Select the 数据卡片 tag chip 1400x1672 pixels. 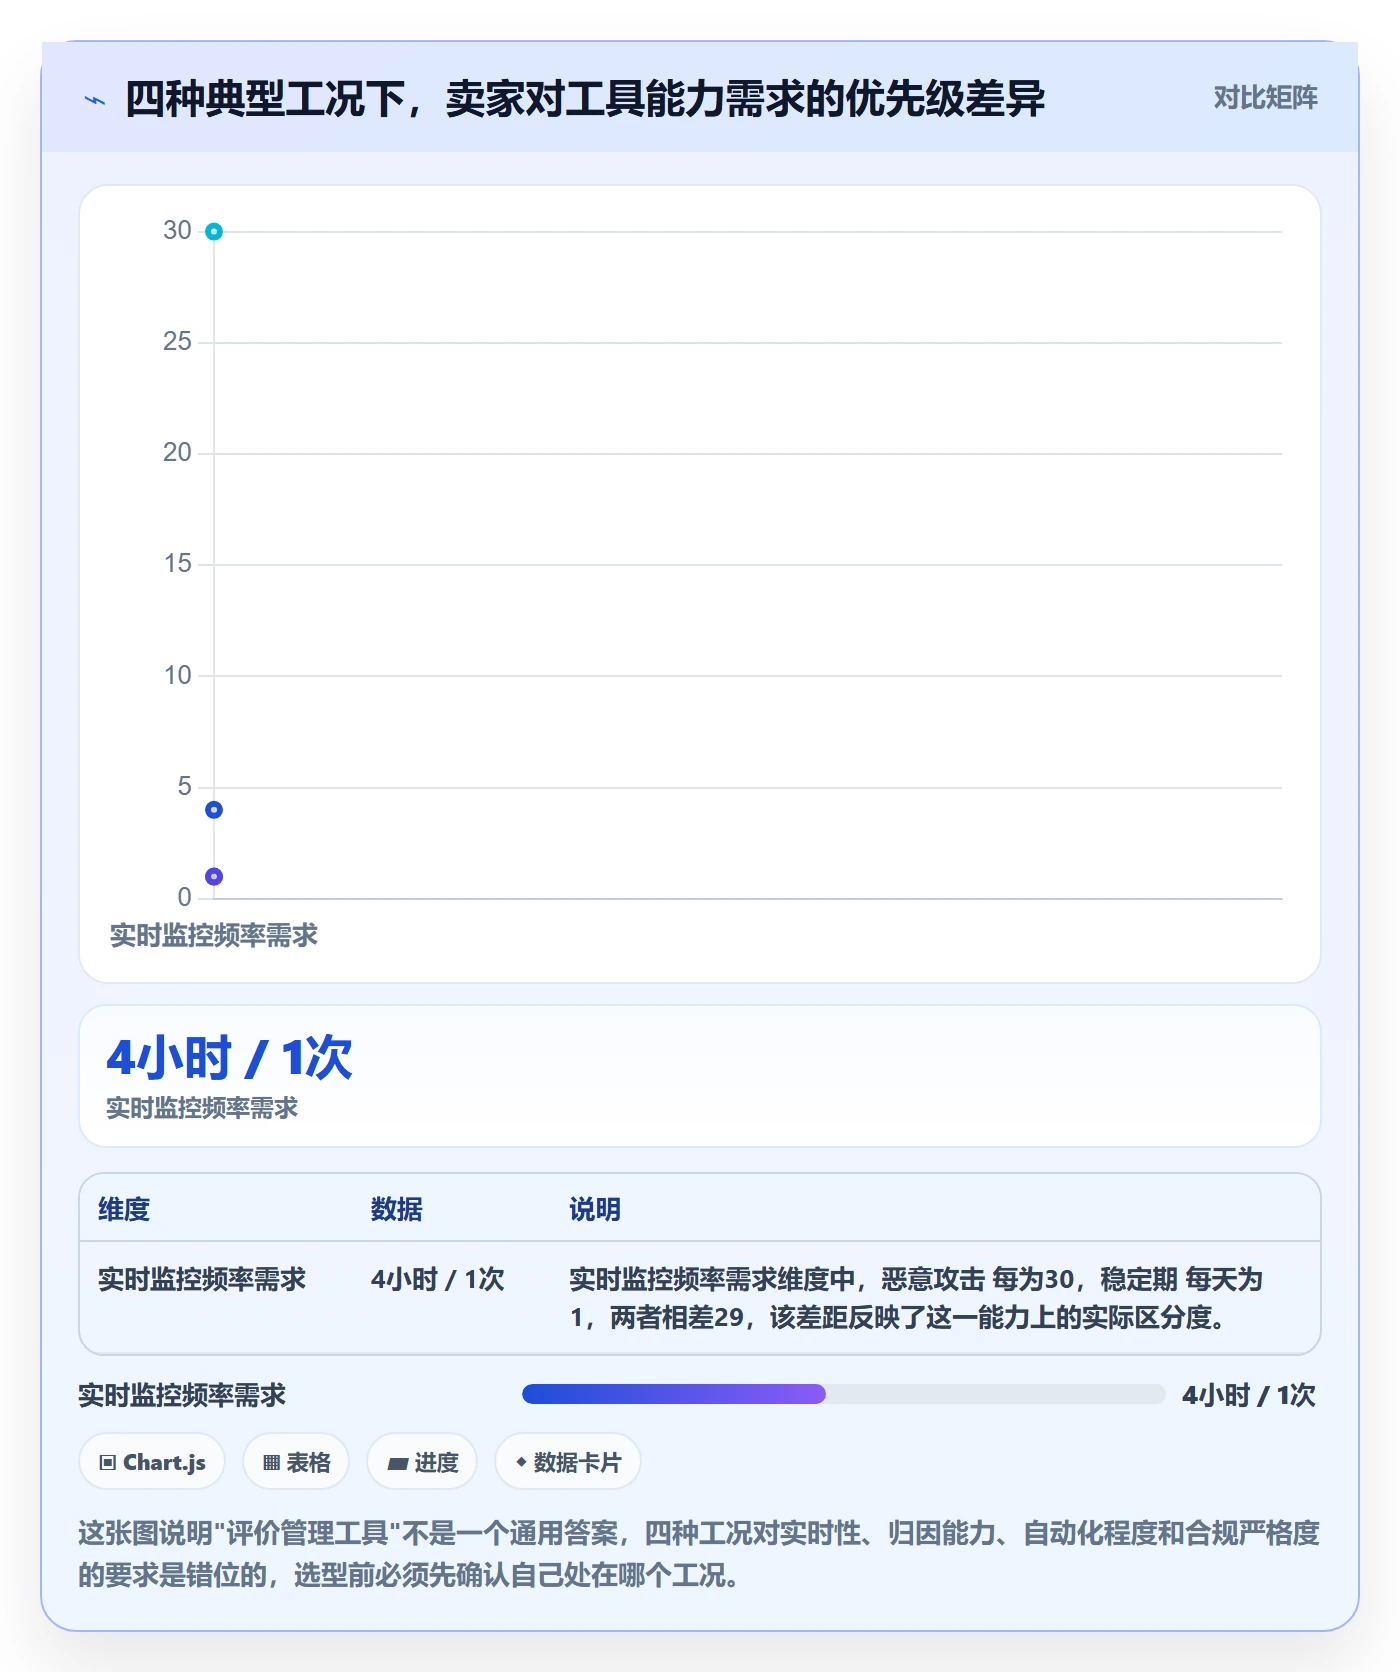point(568,1462)
